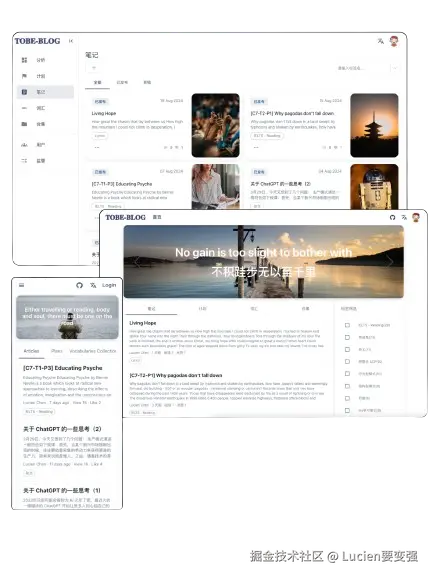Select Plans tab in mobile window

click(57, 351)
